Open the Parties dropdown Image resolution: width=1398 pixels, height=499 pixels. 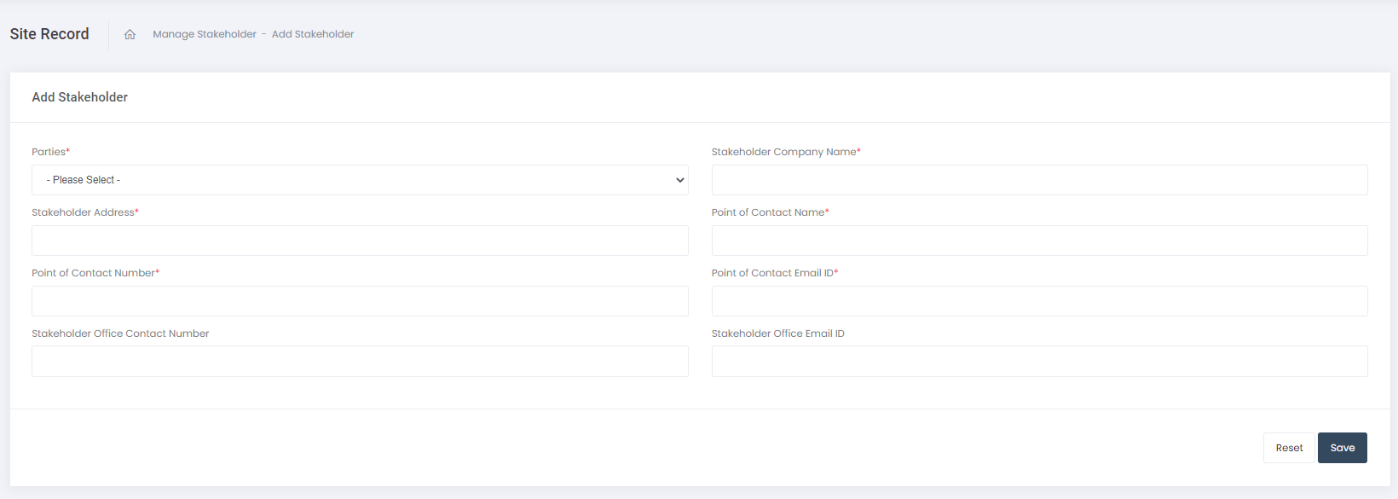coord(360,180)
